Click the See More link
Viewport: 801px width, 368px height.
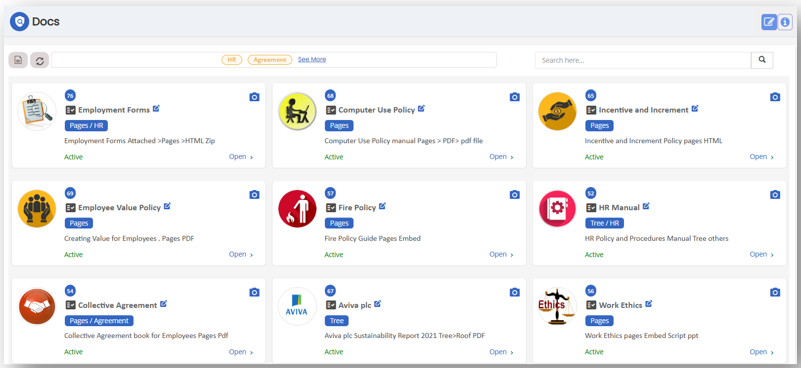[x=312, y=59]
